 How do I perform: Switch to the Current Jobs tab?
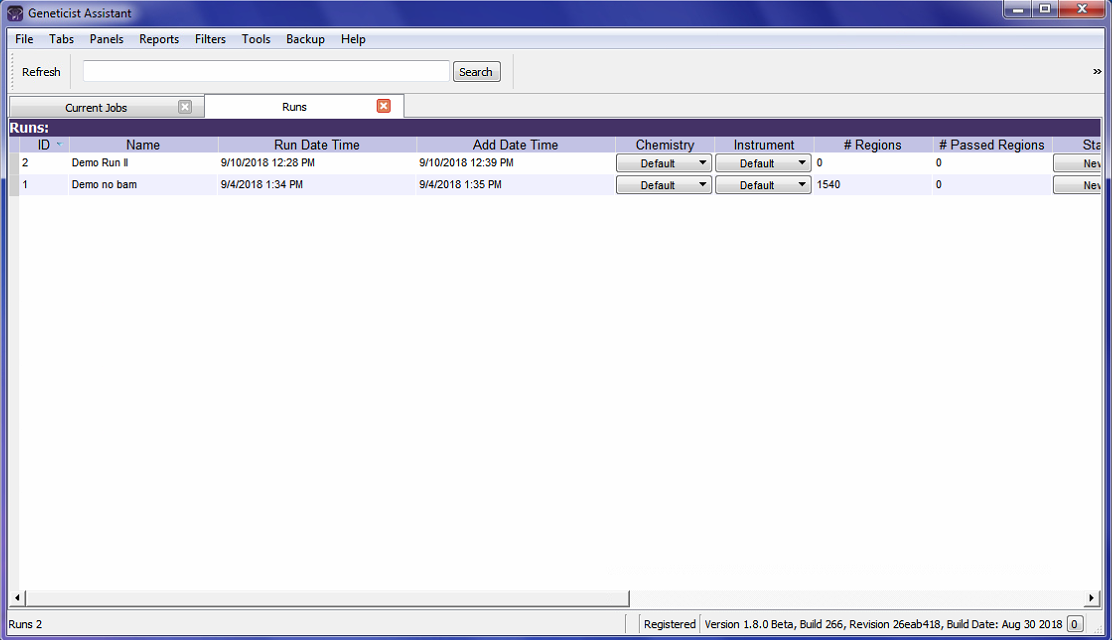pos(96,107)
